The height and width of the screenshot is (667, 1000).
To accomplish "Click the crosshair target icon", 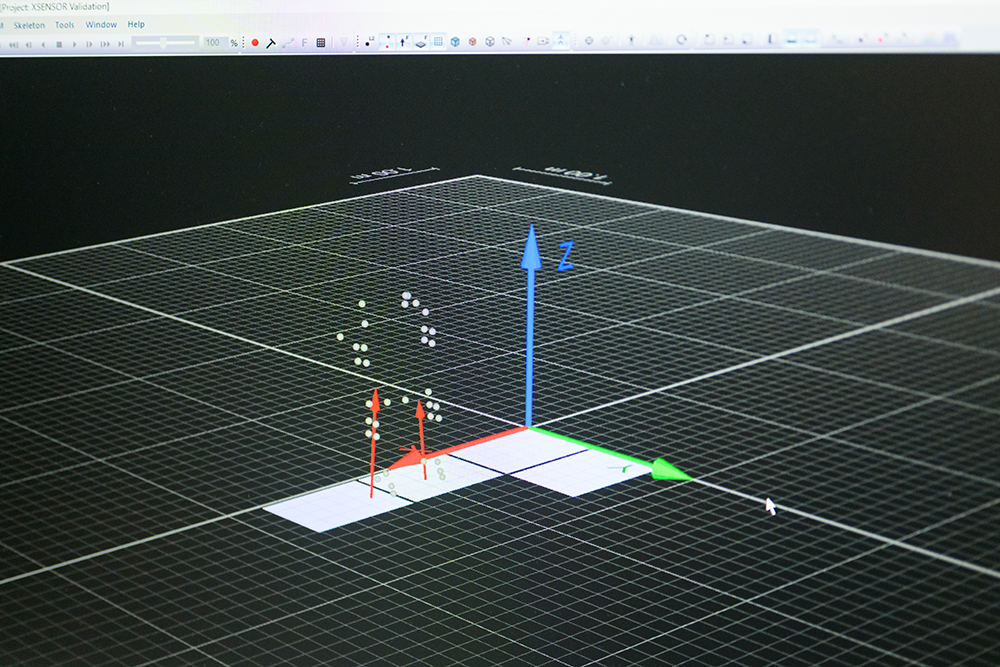I will click(589, 41).
